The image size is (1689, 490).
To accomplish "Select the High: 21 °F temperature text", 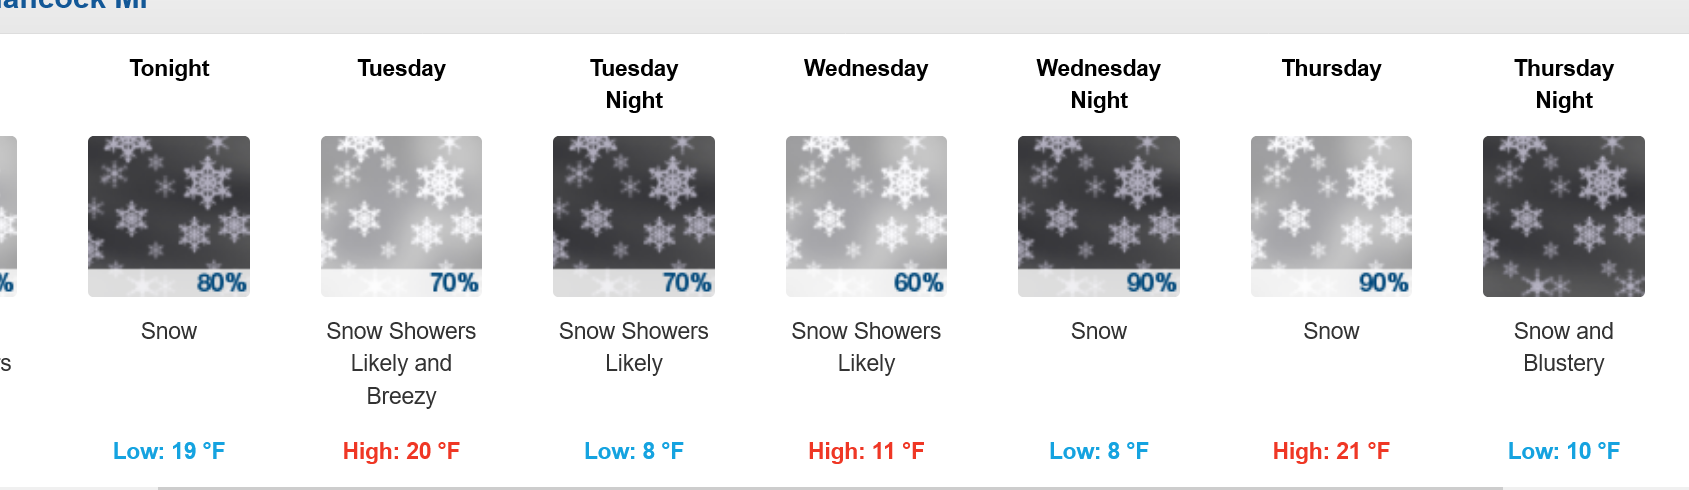I will click(x=1331, y=451).
